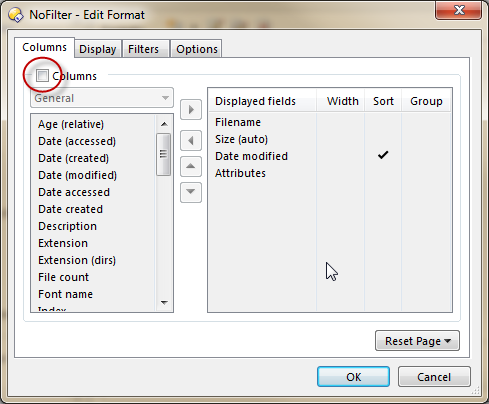Select Extension (dirs) in the field list
Image resolution: width=489 pixels, height=404 pixels.
coord(77,260)
